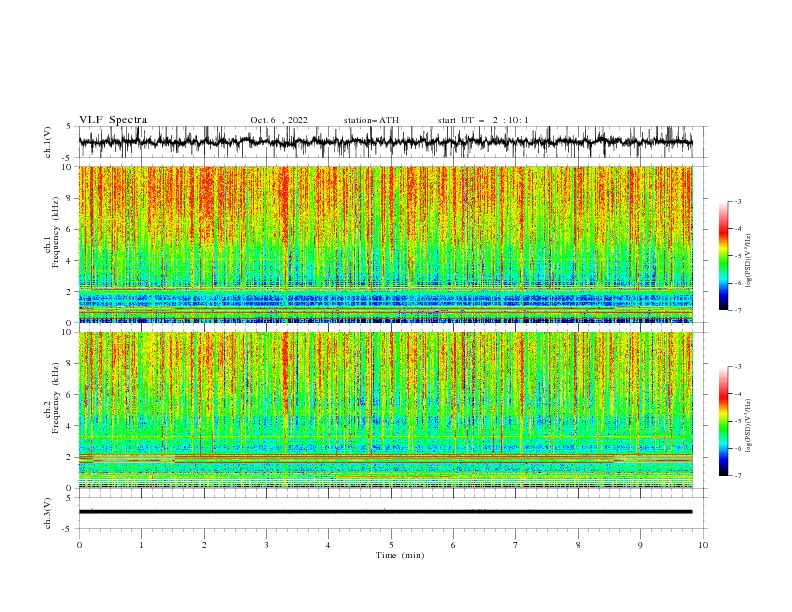Click time axis tick label "5"

point(391,545)
